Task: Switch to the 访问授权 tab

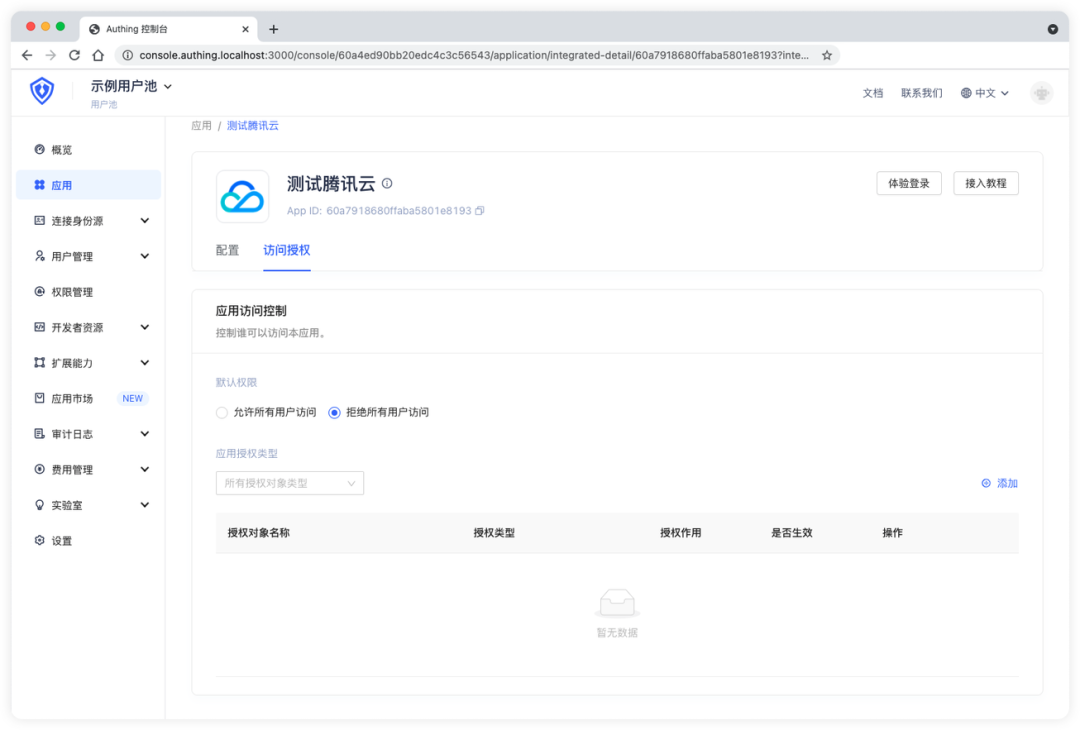Action: click(287, 251)
